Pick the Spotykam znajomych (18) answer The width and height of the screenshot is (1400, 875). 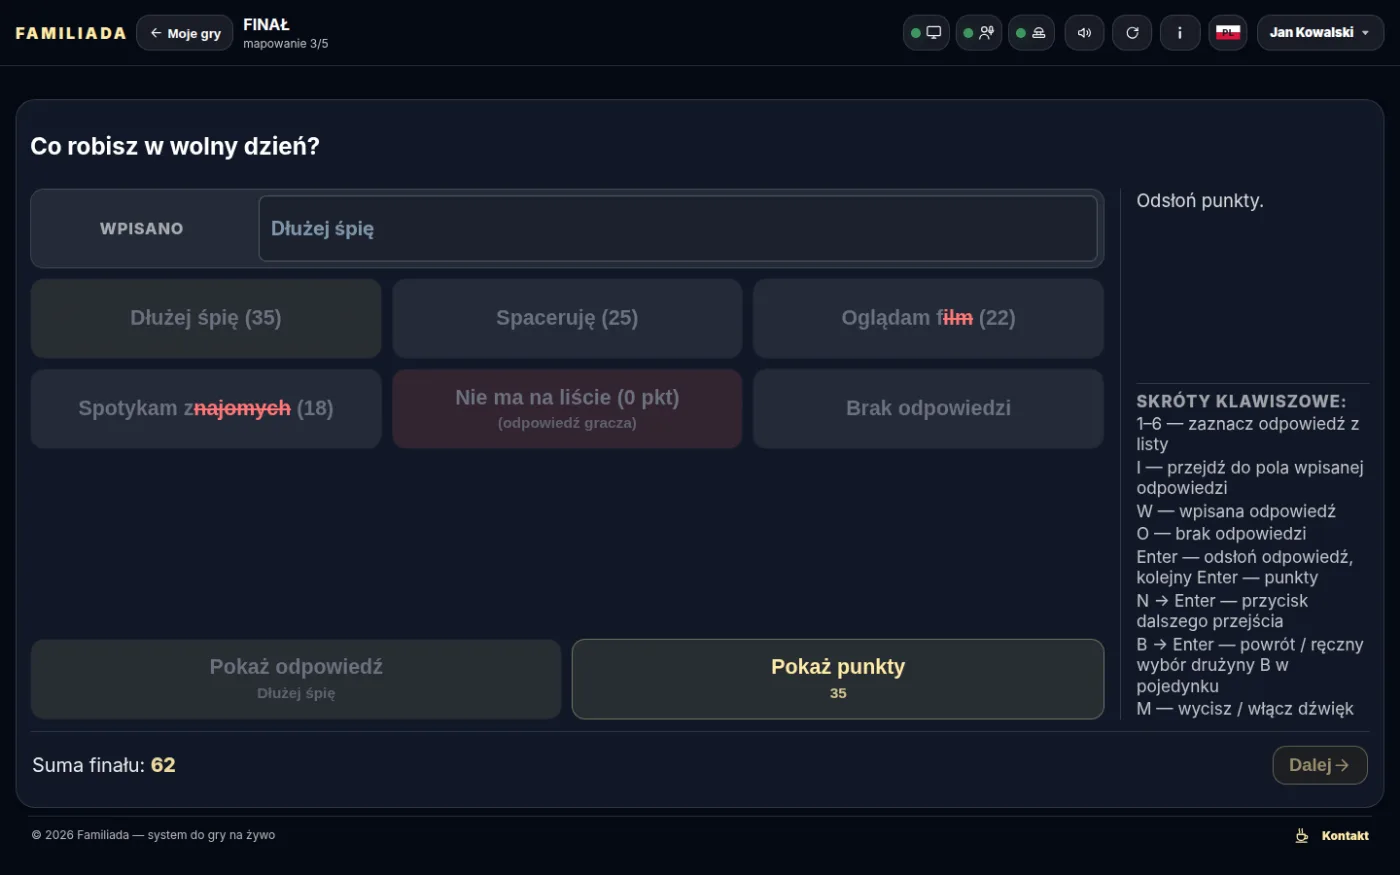click(x=206, y=409)
